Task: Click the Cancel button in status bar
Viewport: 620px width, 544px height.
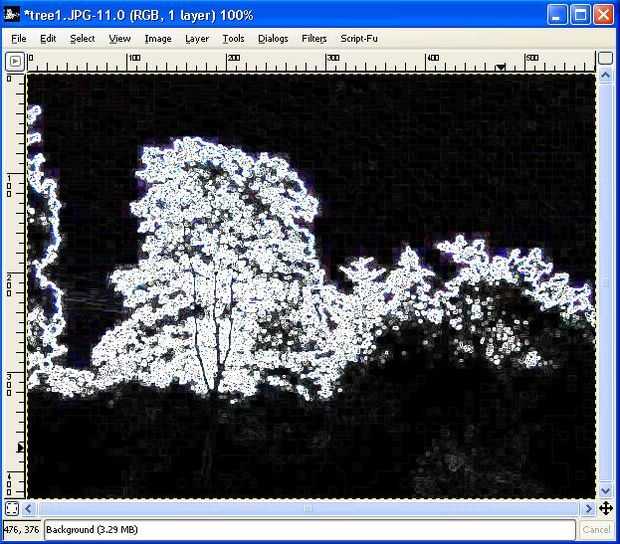Action: pyautogui.click(x=596, y=529)
